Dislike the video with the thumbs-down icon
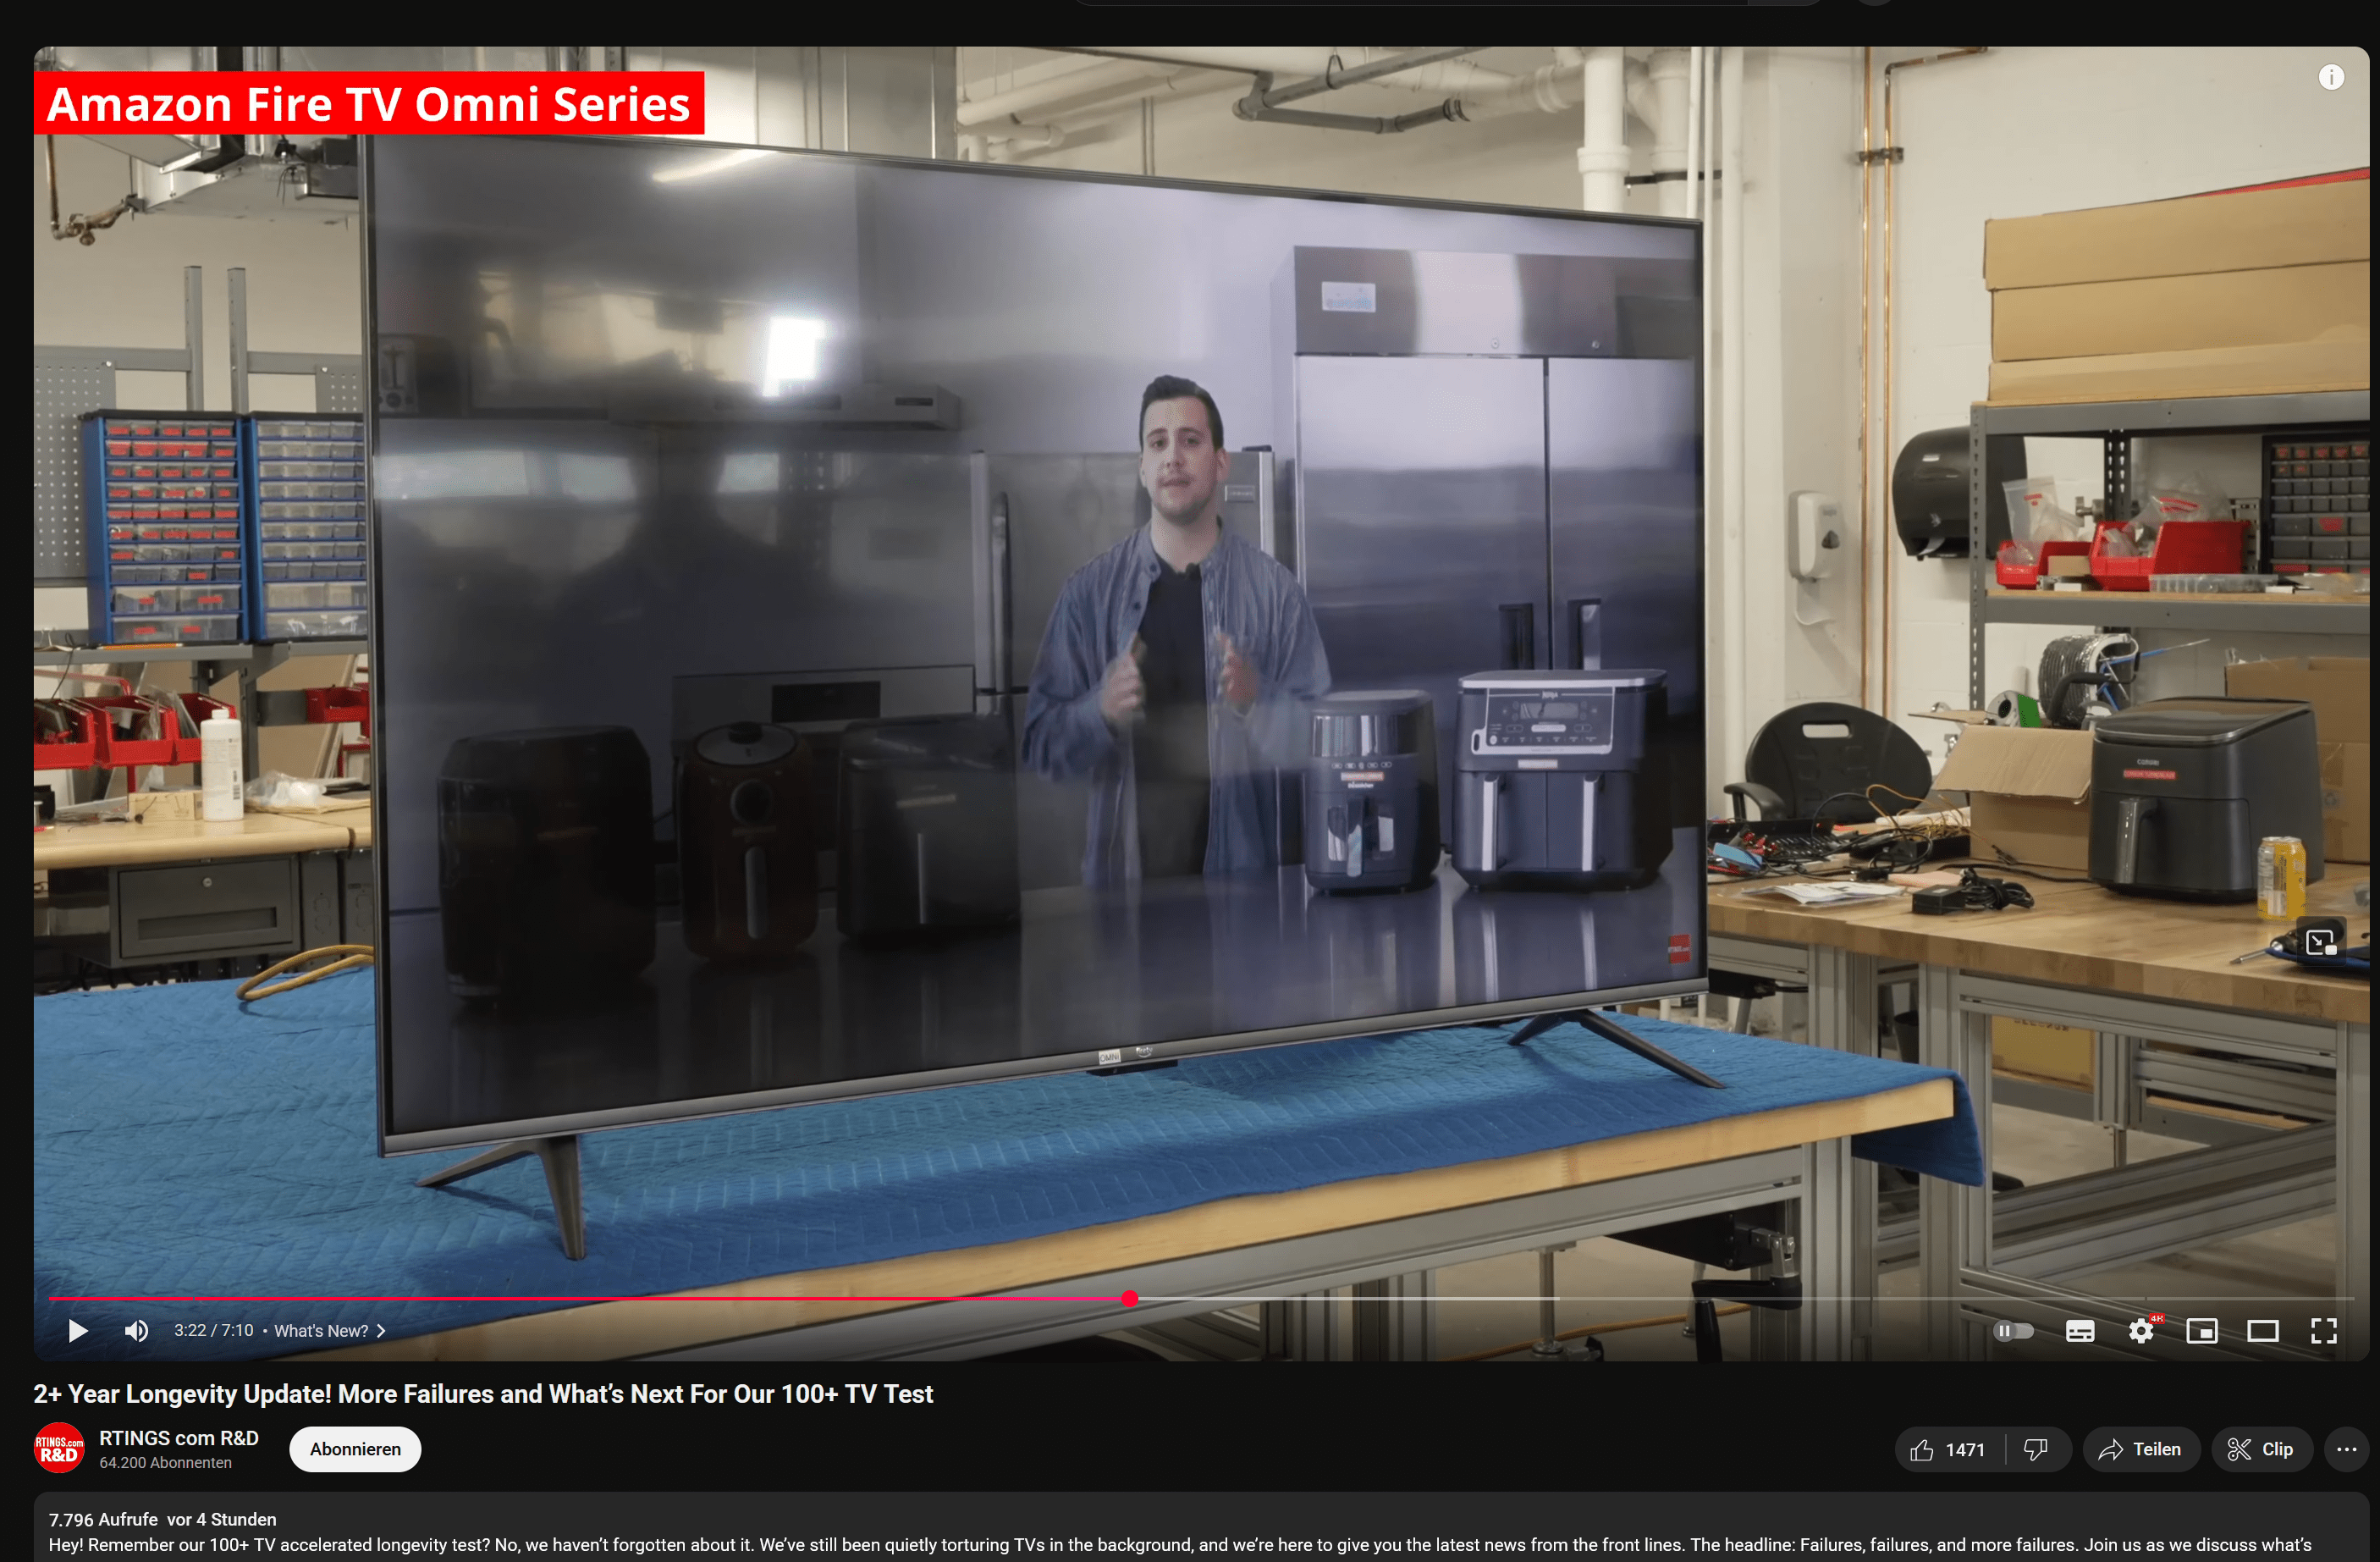Viewport: 2380px width, 1562px height. (x=2036, y=1450)
